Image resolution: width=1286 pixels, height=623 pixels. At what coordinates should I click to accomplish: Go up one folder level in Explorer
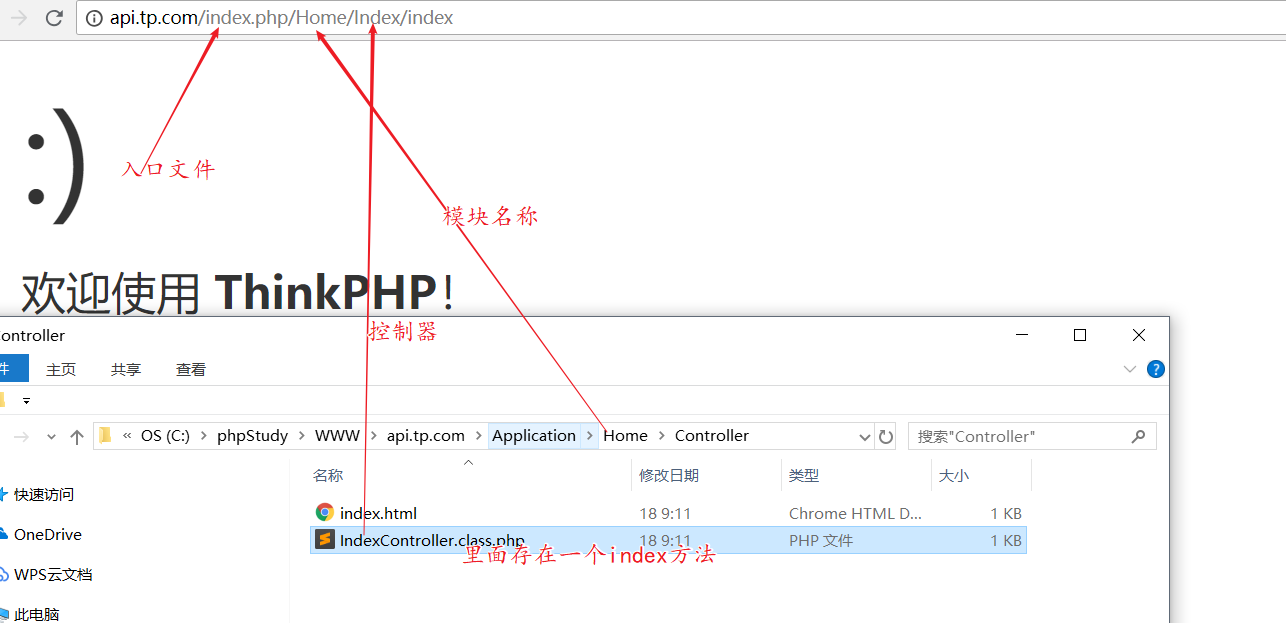point(77,437)
